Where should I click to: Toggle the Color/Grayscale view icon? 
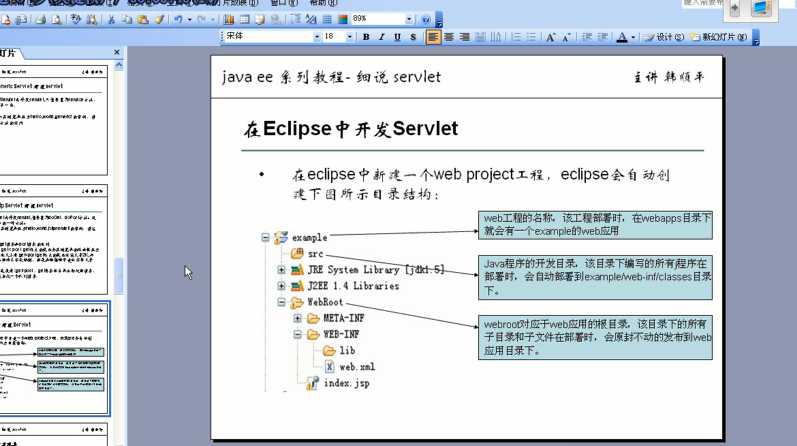click(x=343, y=20)
